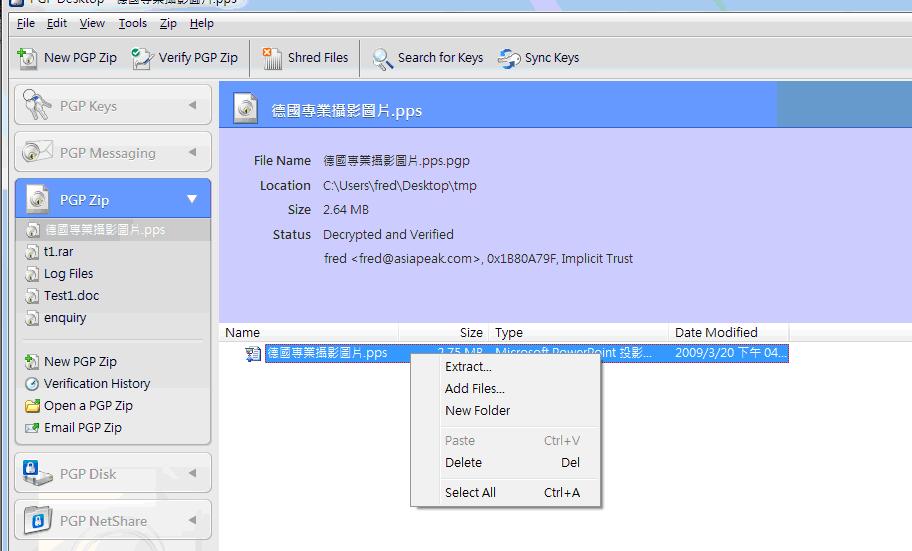Expand the PGP Keys panel
Image resolution: width=912 pixels, height=551 pixels.
[192, 106]
